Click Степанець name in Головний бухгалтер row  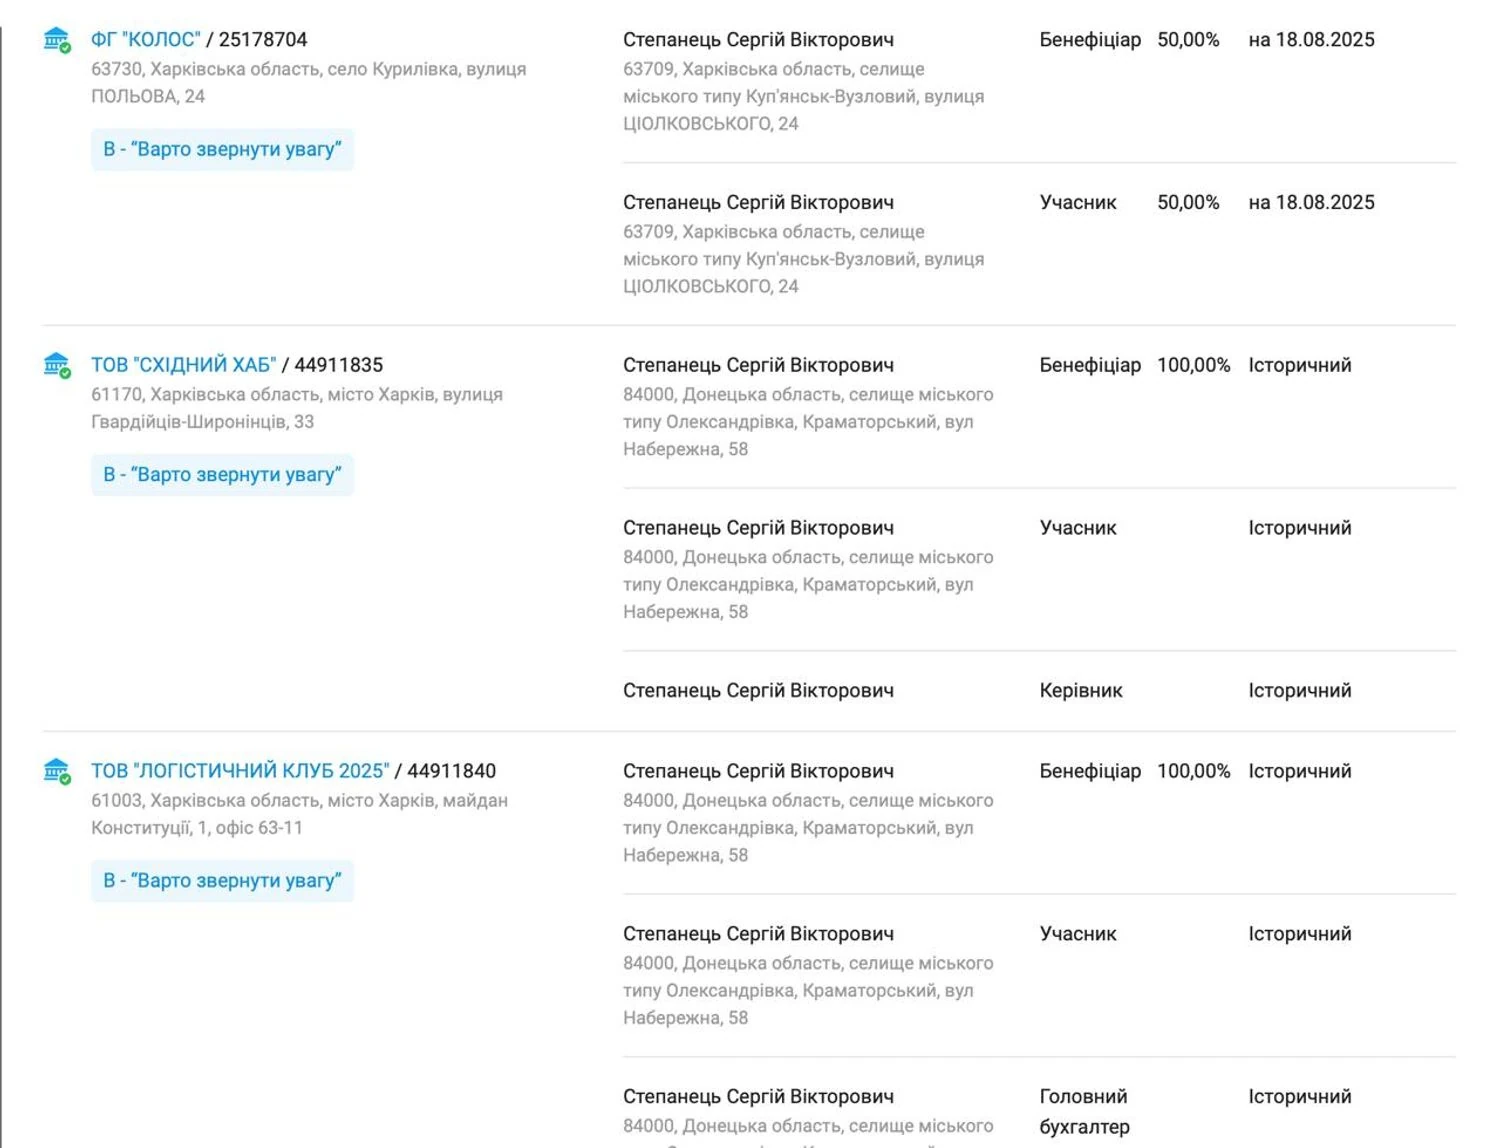[758, 1096]
